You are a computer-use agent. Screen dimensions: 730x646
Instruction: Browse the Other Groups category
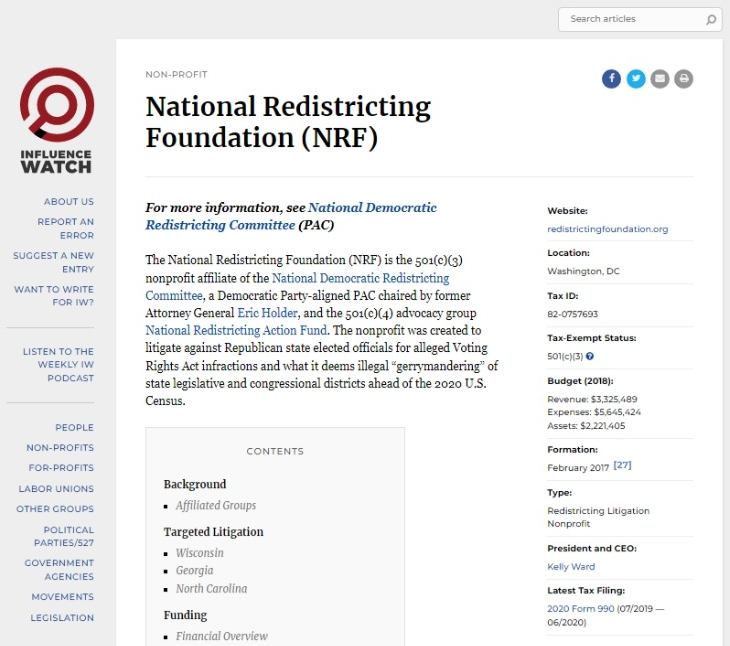[55, 509]
